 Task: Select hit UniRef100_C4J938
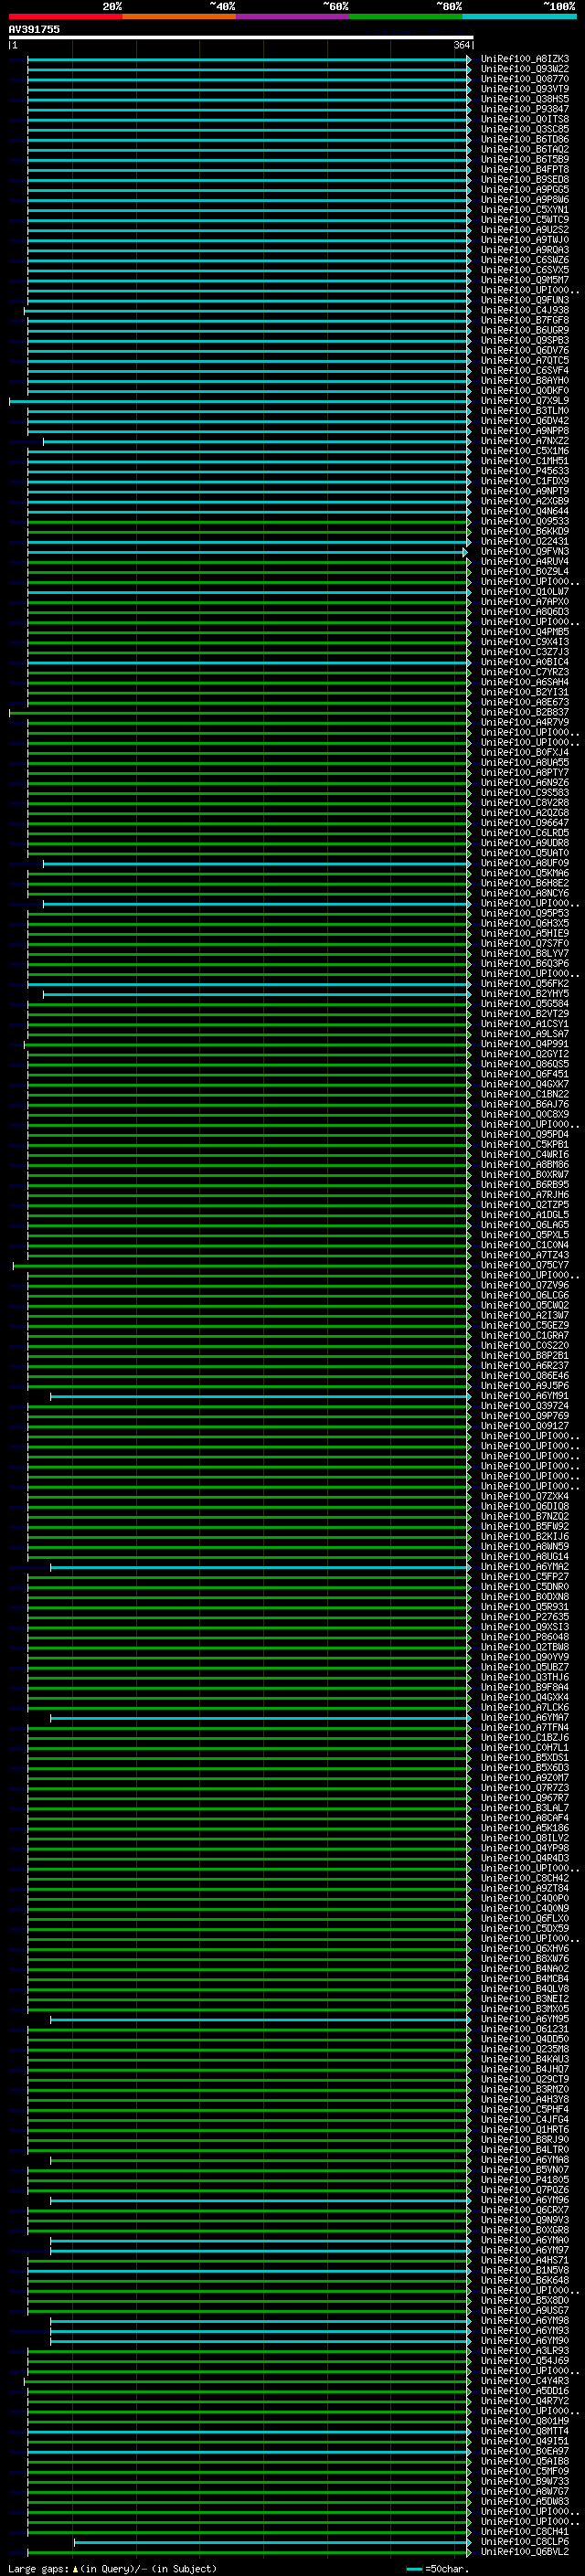coord(525,310)
